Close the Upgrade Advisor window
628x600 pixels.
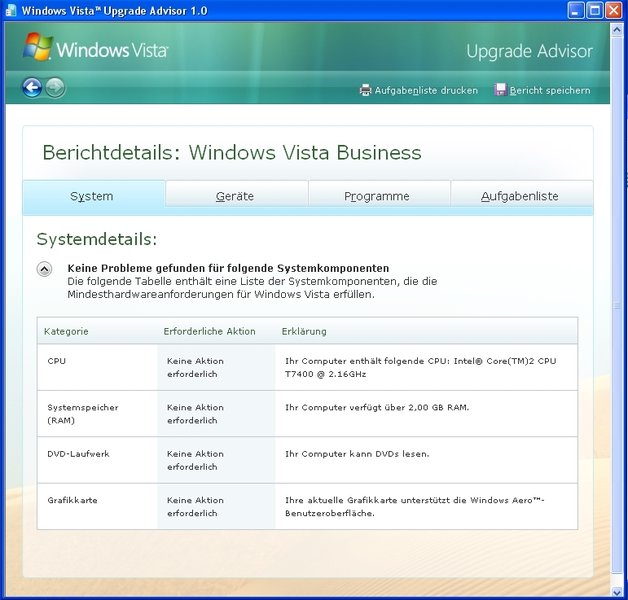[x=613, y=10]
